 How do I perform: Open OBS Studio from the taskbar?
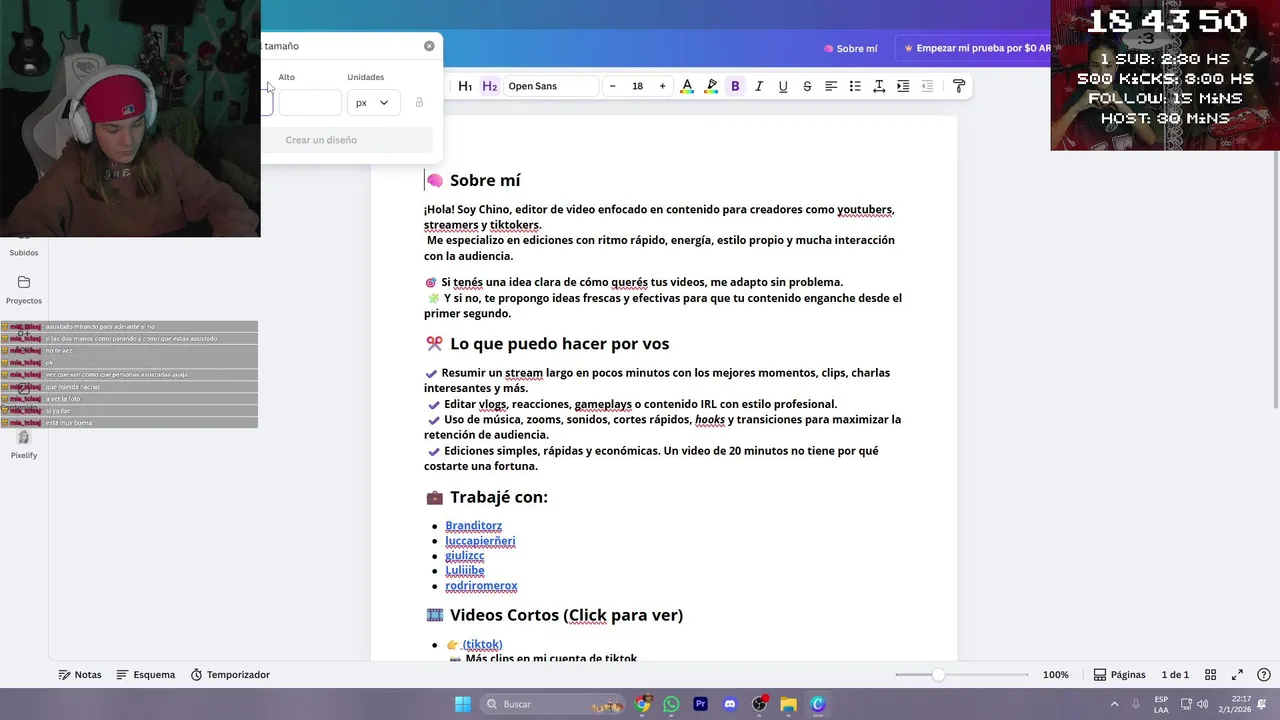click(759, 704)
